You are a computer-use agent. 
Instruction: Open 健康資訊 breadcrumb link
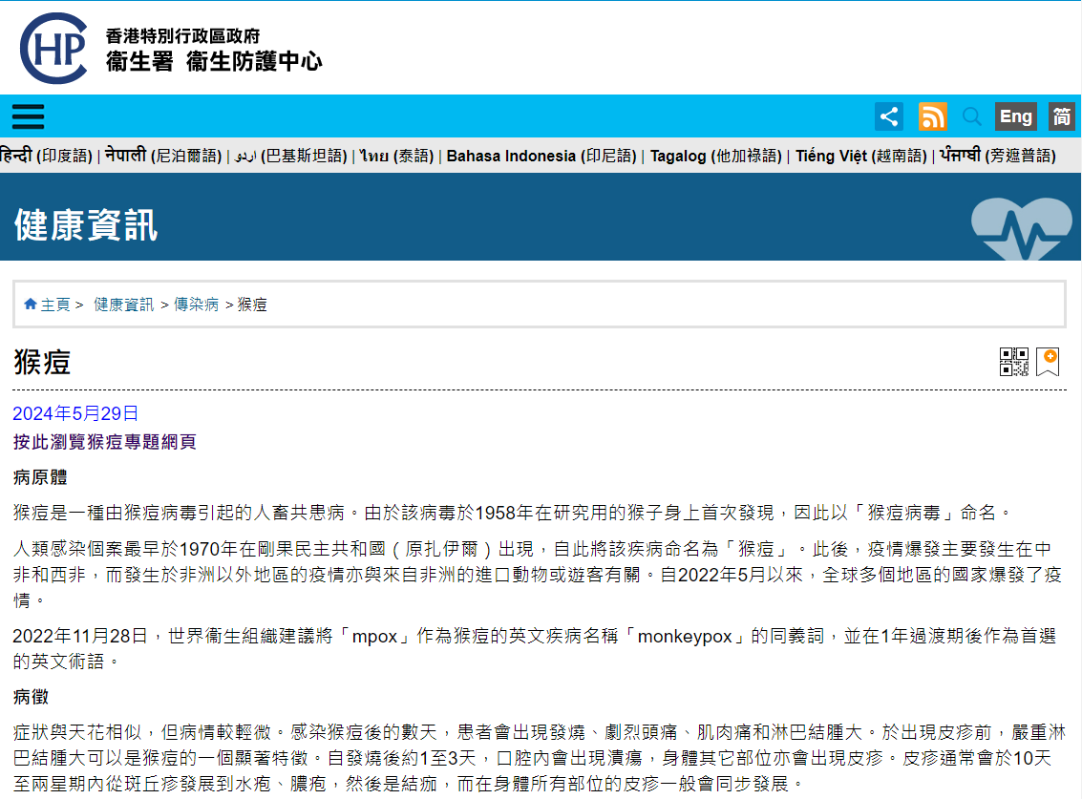[x=124, y=305]
